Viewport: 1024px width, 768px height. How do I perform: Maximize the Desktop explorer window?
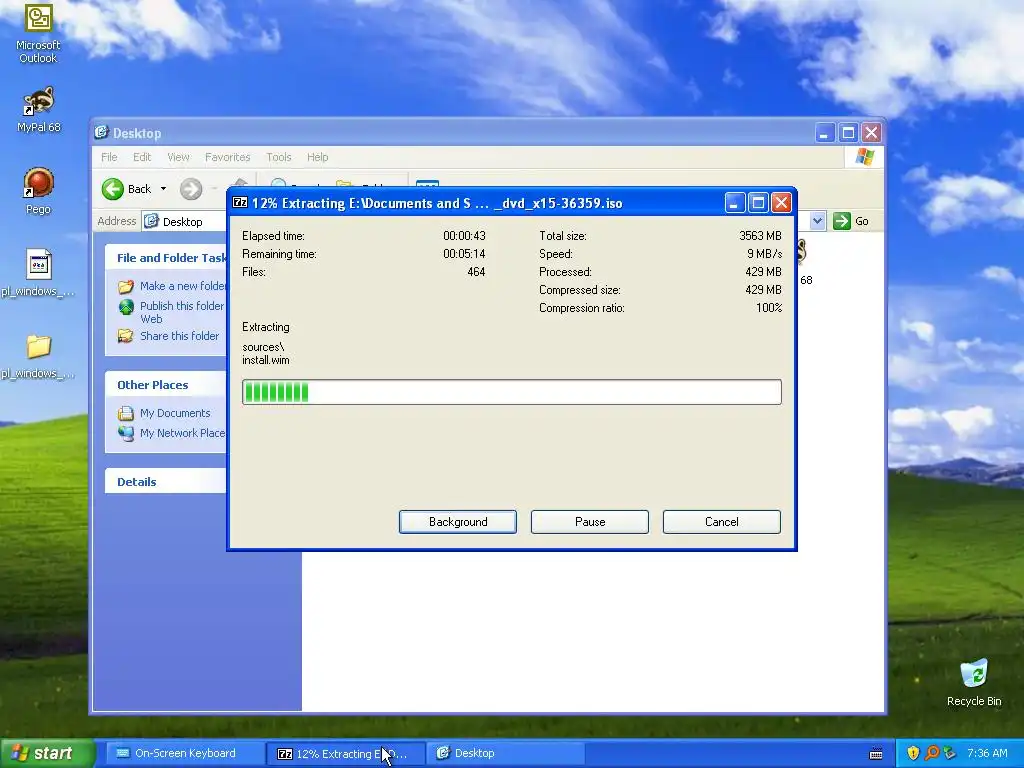848,133
